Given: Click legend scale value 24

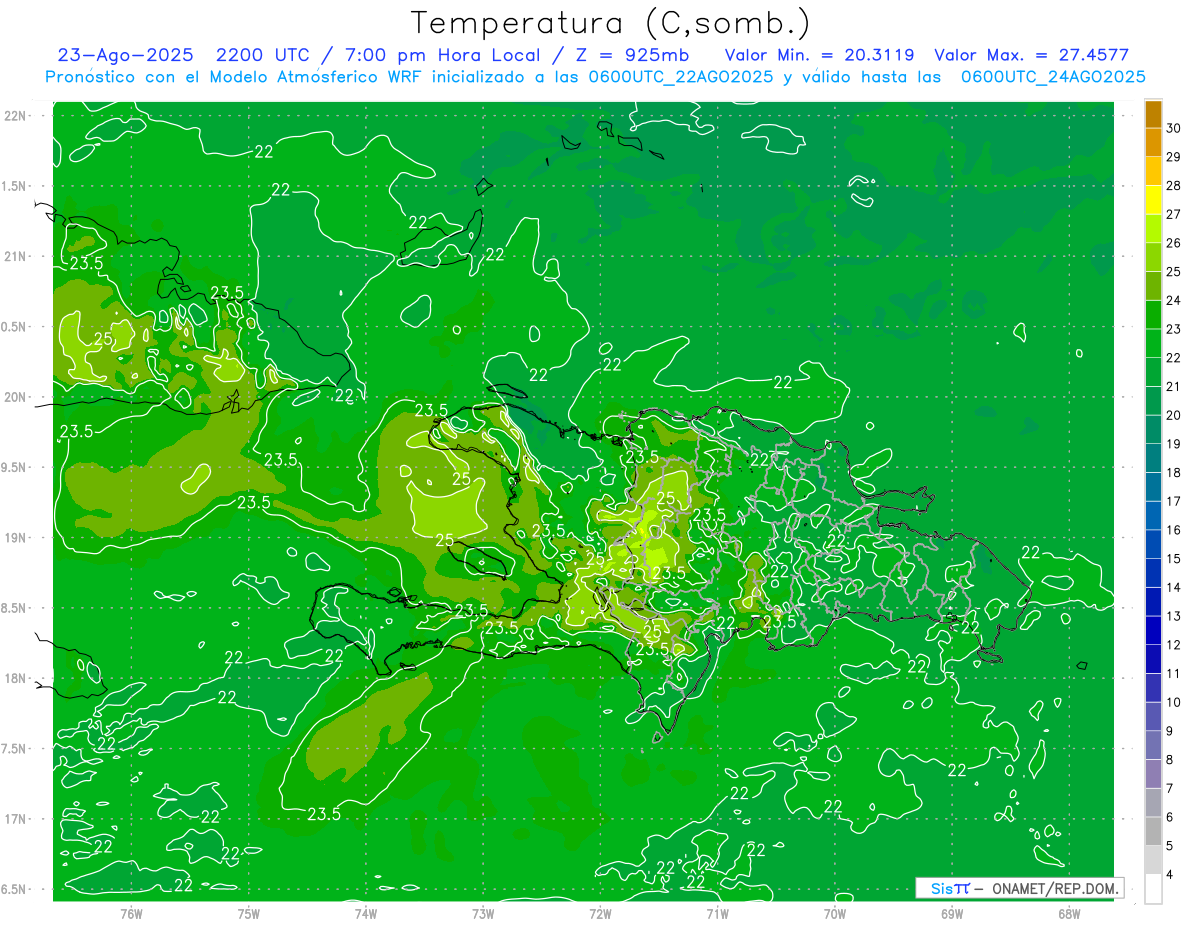Looking at the screenshot, I should click(1174, 300).
